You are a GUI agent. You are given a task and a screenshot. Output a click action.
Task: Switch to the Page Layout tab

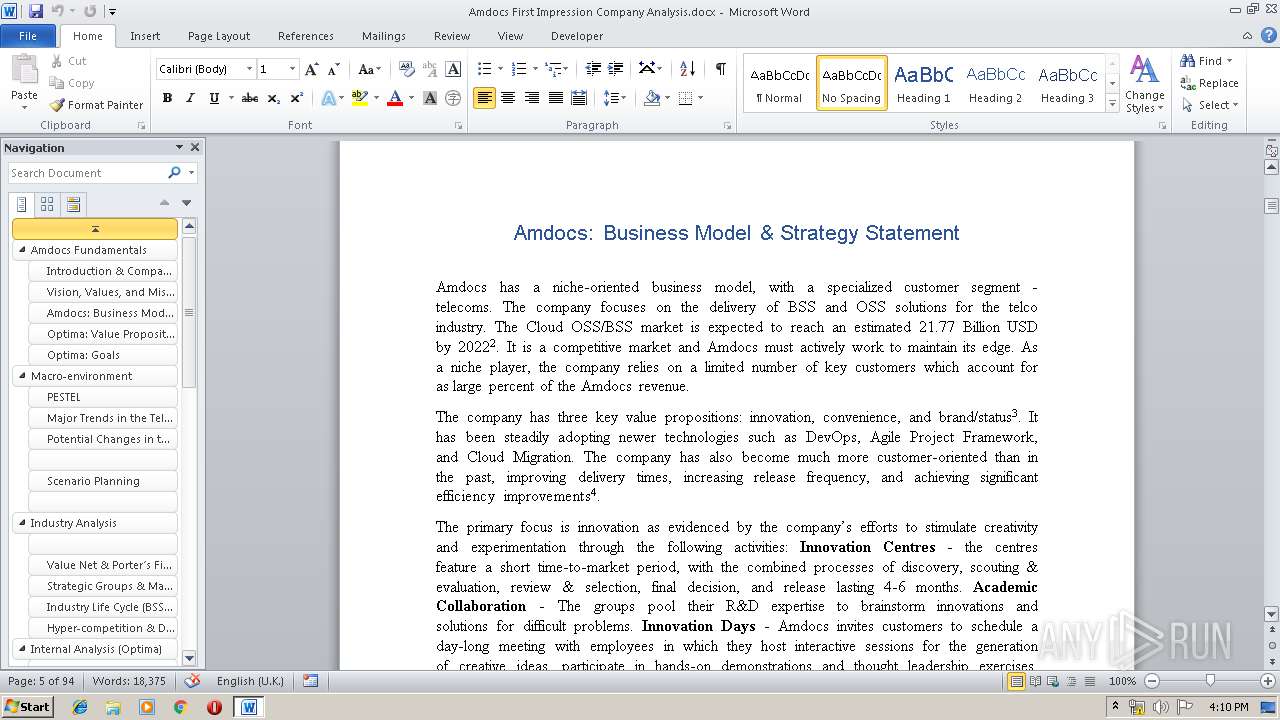(x=219, y=36)
